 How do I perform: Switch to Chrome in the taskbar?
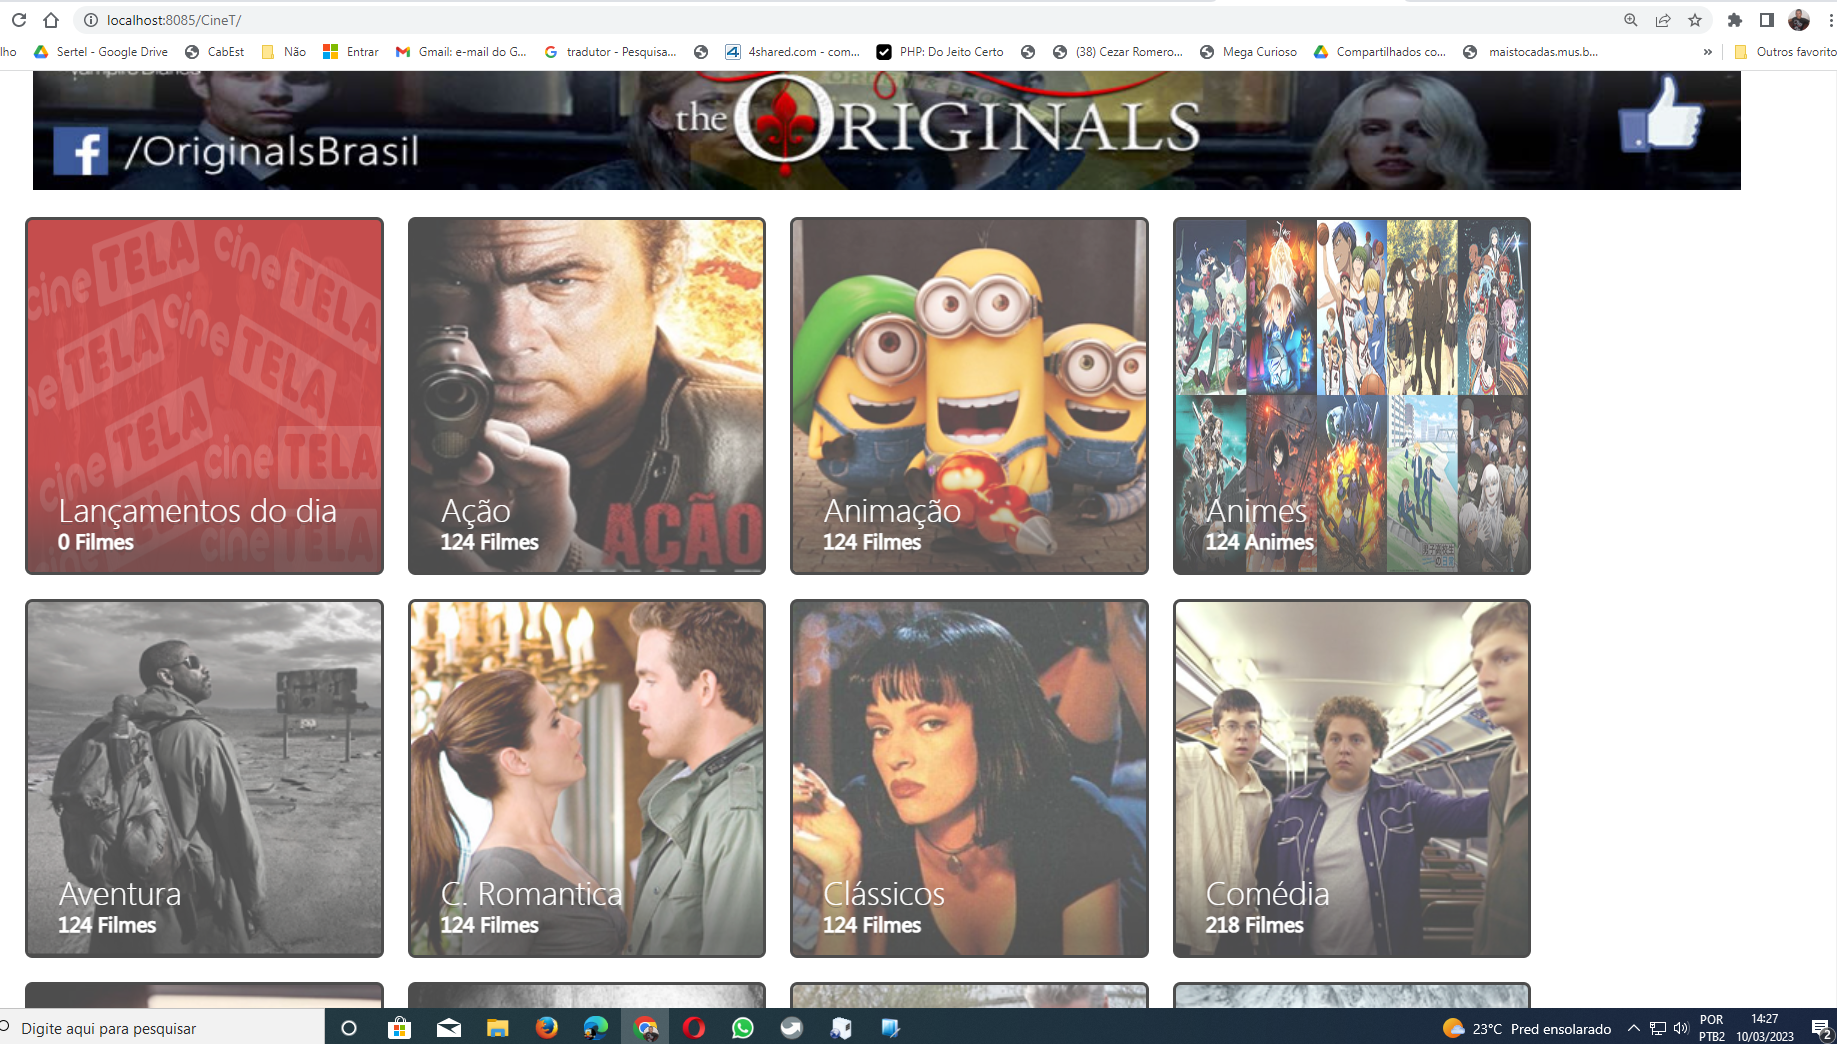[x=646, y=1028]
